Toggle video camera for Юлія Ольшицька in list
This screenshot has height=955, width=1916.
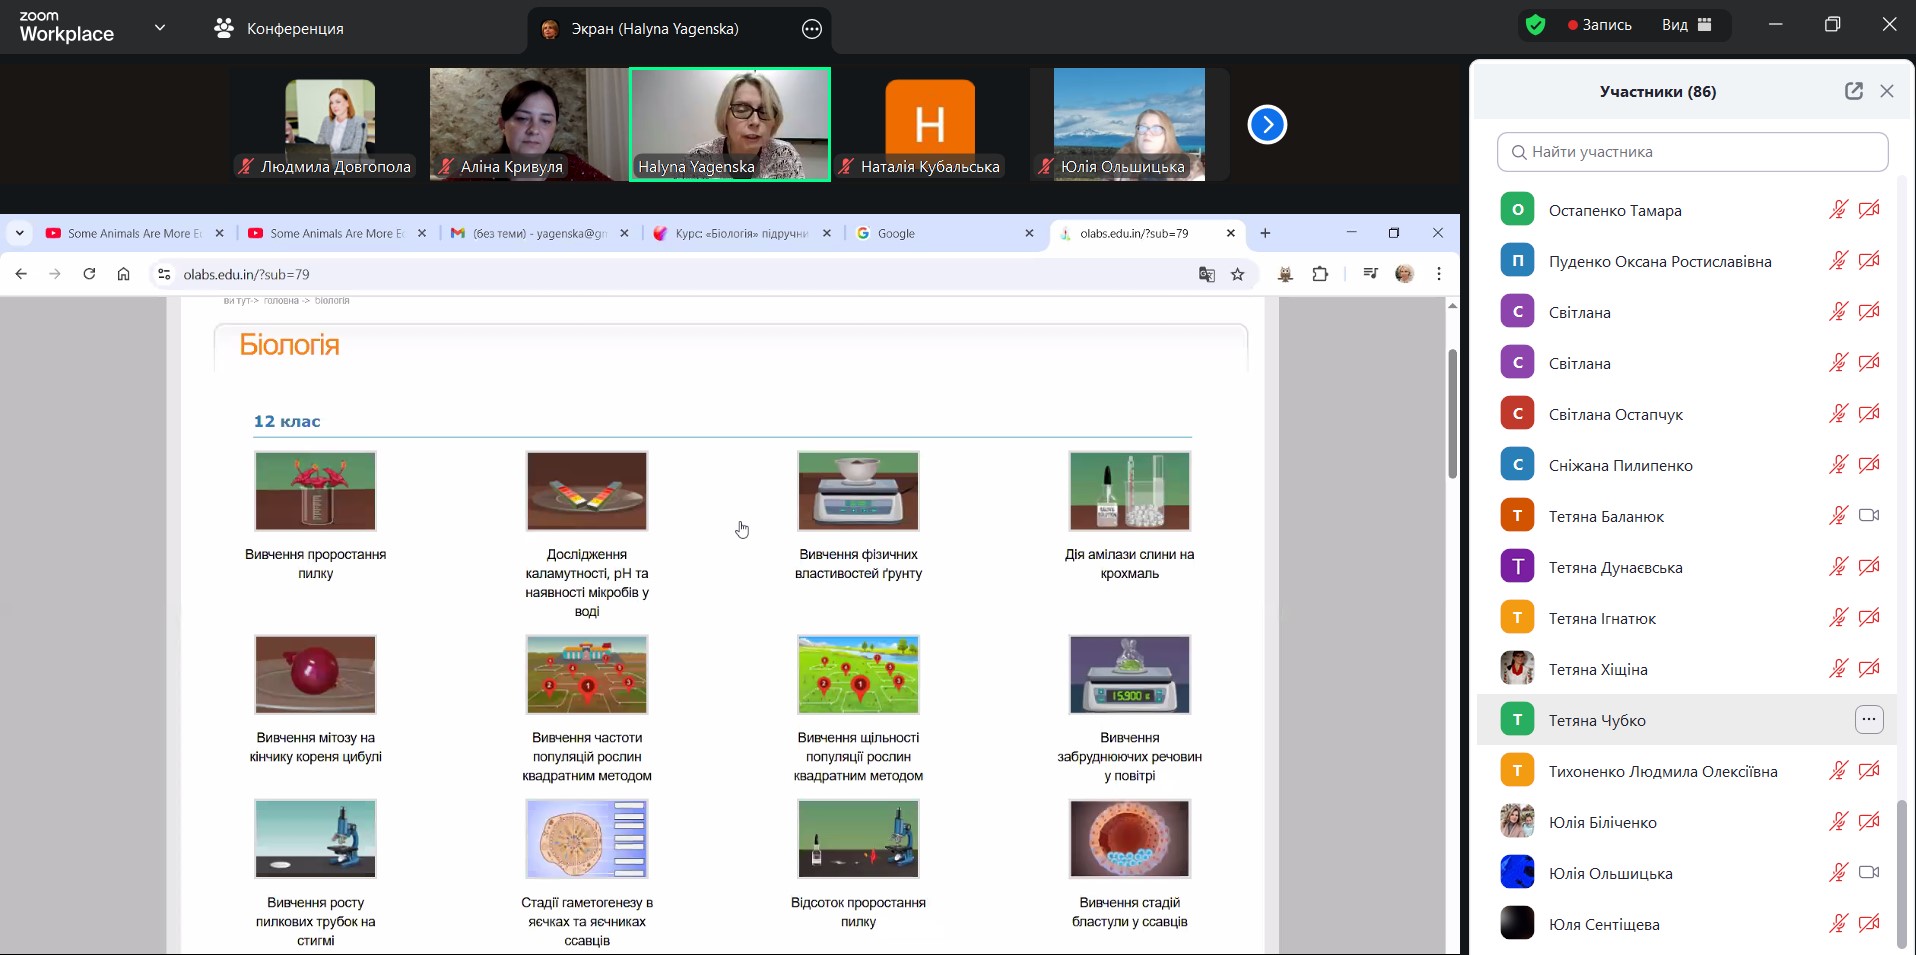(x=1868, y=873)
